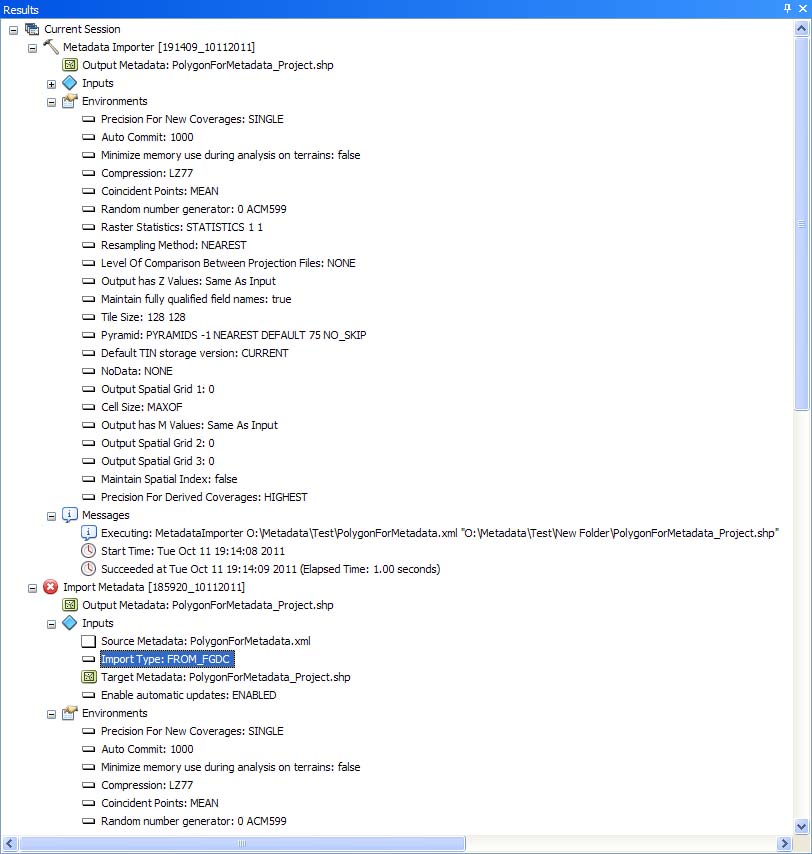
Task: Click the Succeeded at elapsed time message
Action: click(x=270, y=569)
